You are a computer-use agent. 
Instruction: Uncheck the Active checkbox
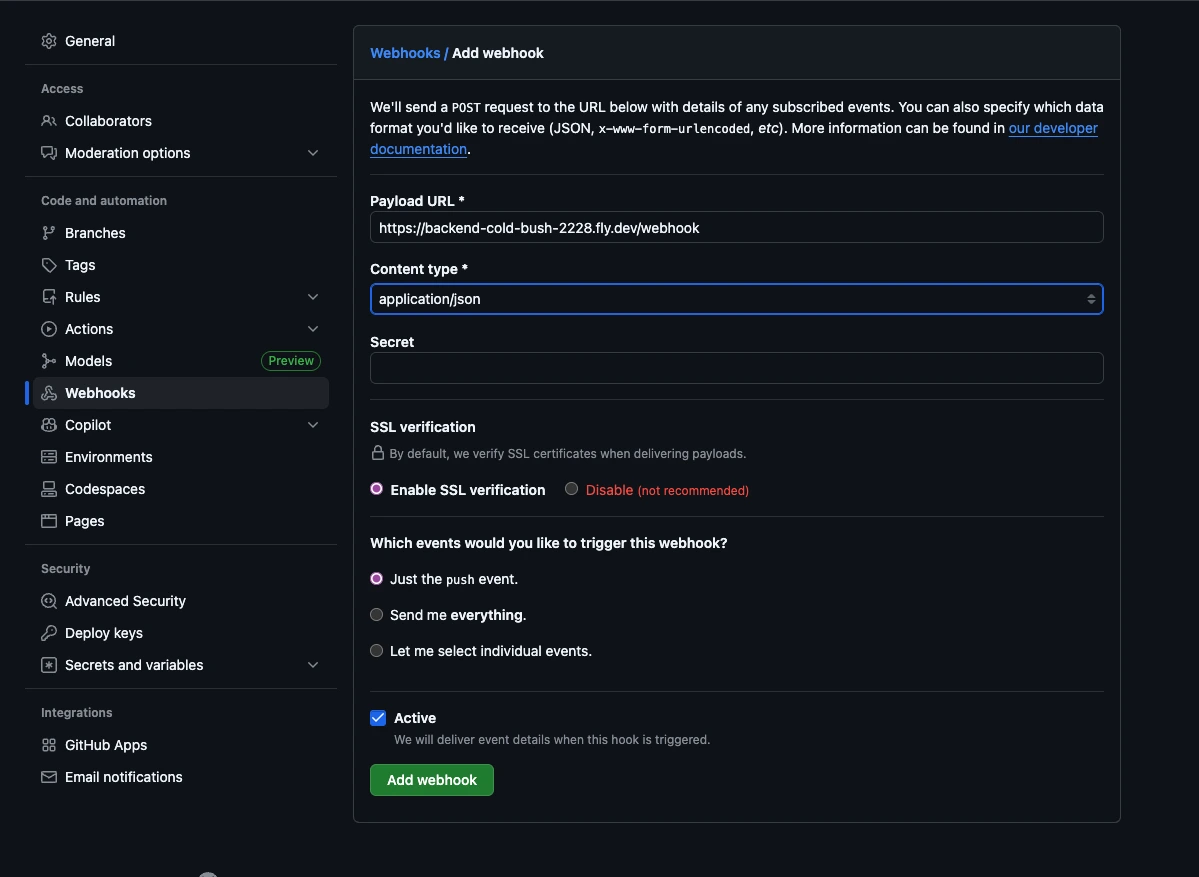pyautogui.click(x=377, y=717)
